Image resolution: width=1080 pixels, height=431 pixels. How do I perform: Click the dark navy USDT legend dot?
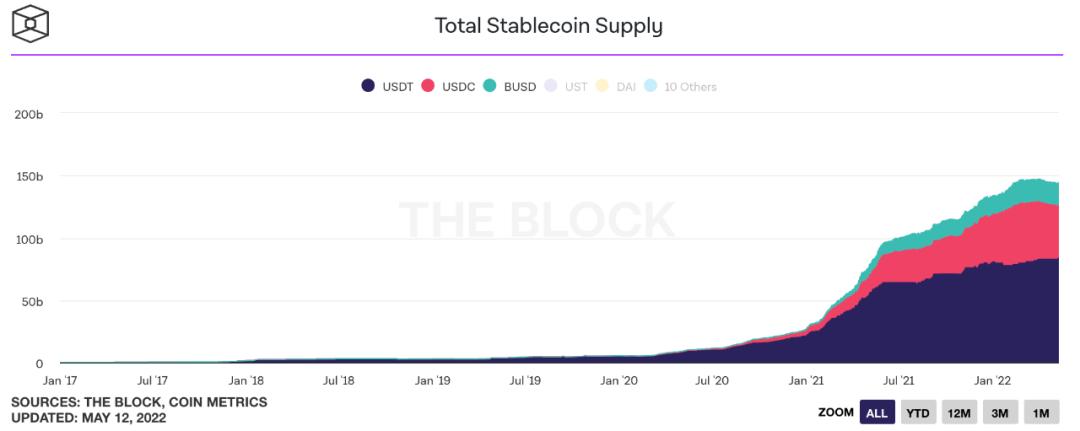tap(369, 87)
